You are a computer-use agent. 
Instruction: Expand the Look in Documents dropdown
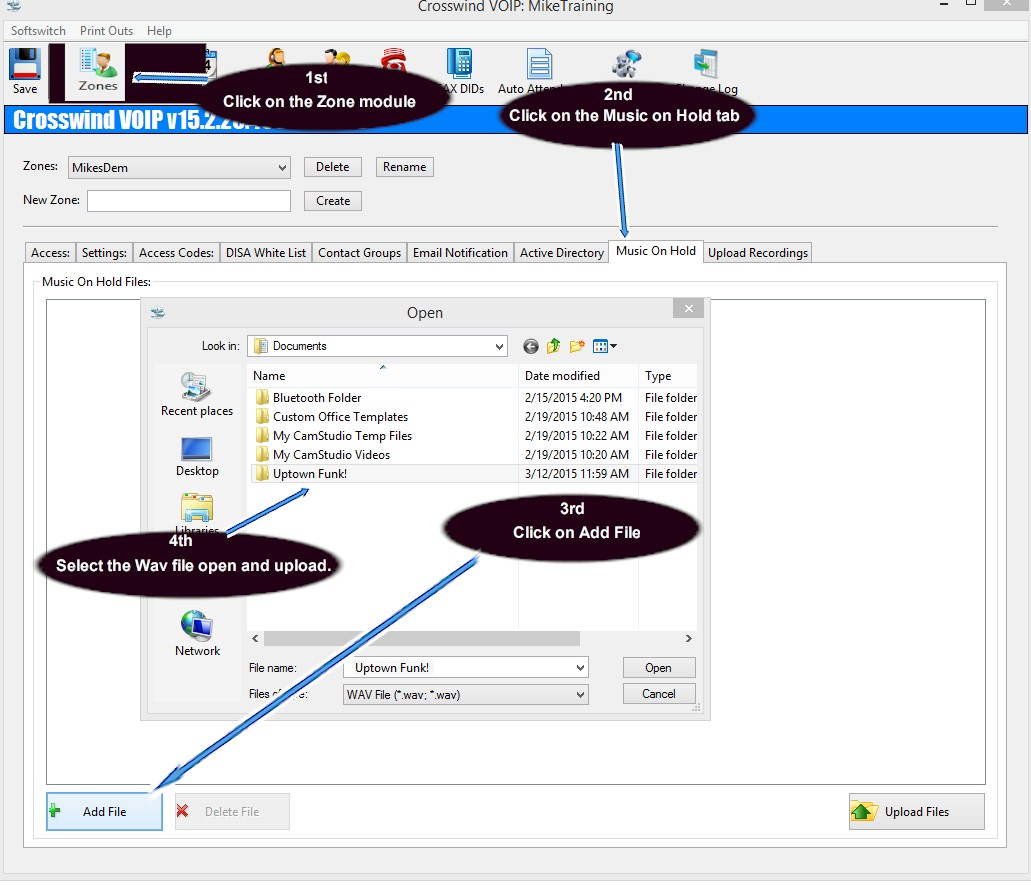499,347
